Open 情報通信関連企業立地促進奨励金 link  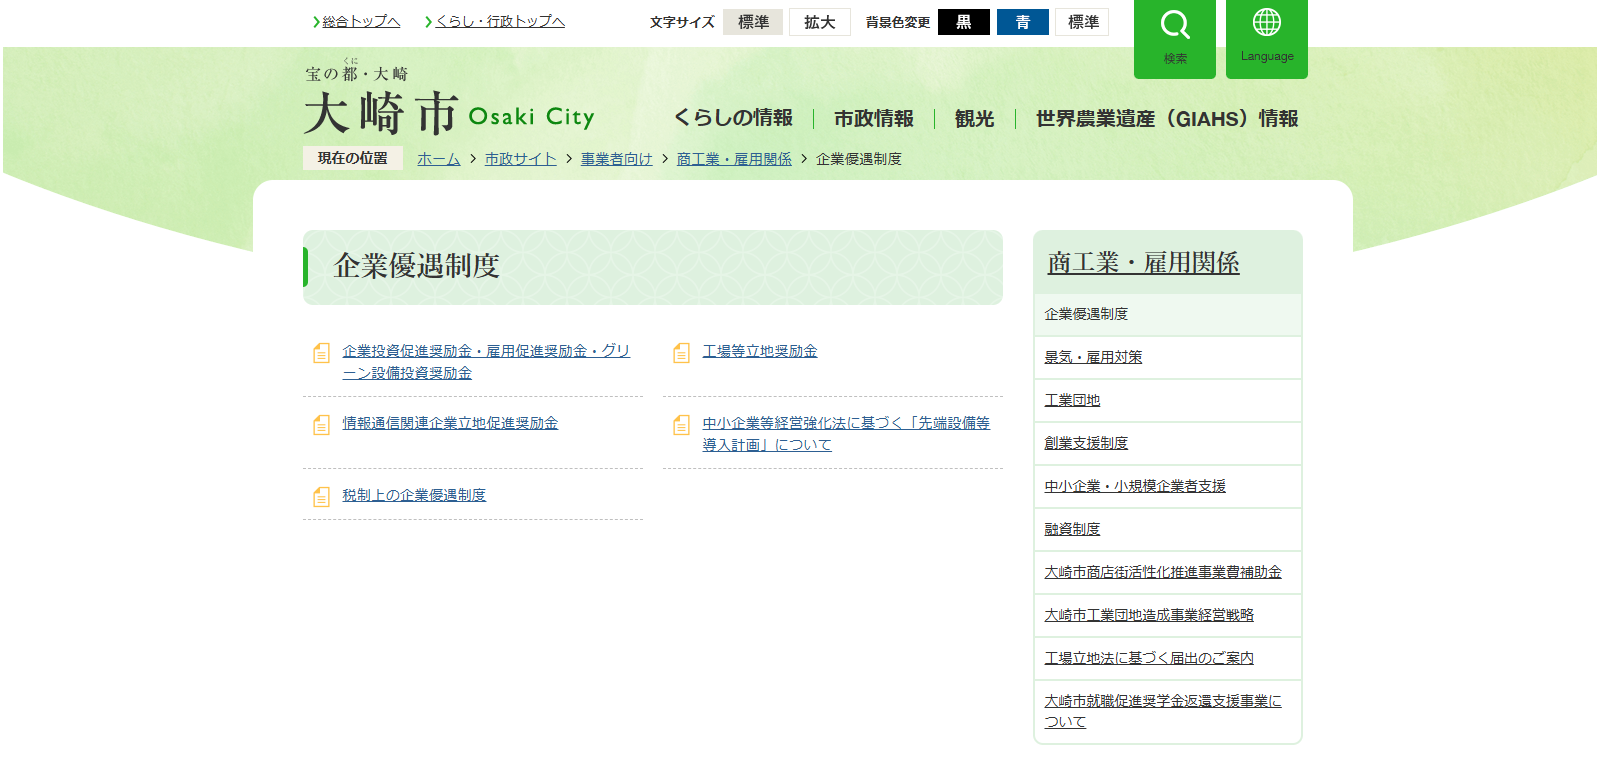(x=450, y=423)
